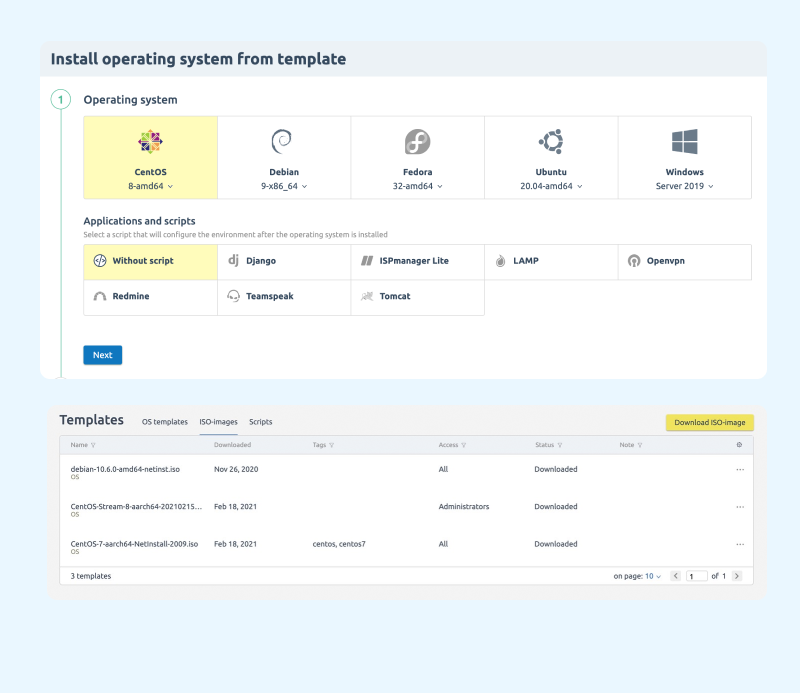Click the Redmine script name
Viewport: 800px width, 693px height.
(x=131, y=296)
